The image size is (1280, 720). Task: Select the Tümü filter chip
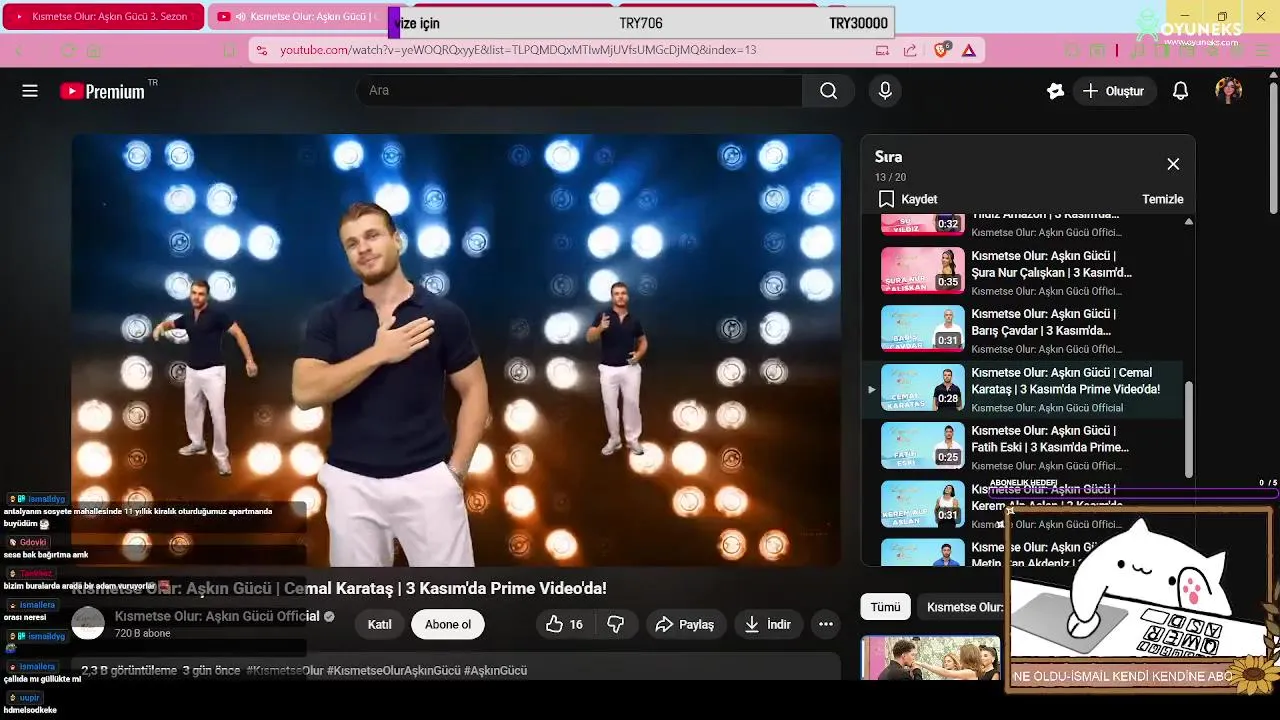pos(885,607)
